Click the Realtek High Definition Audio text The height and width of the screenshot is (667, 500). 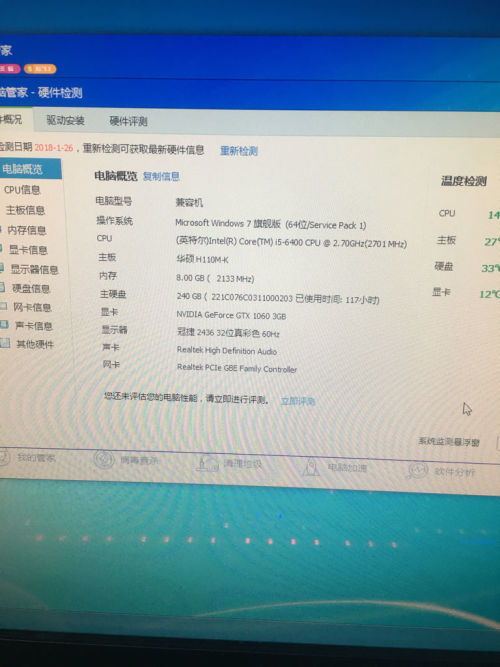226,351
